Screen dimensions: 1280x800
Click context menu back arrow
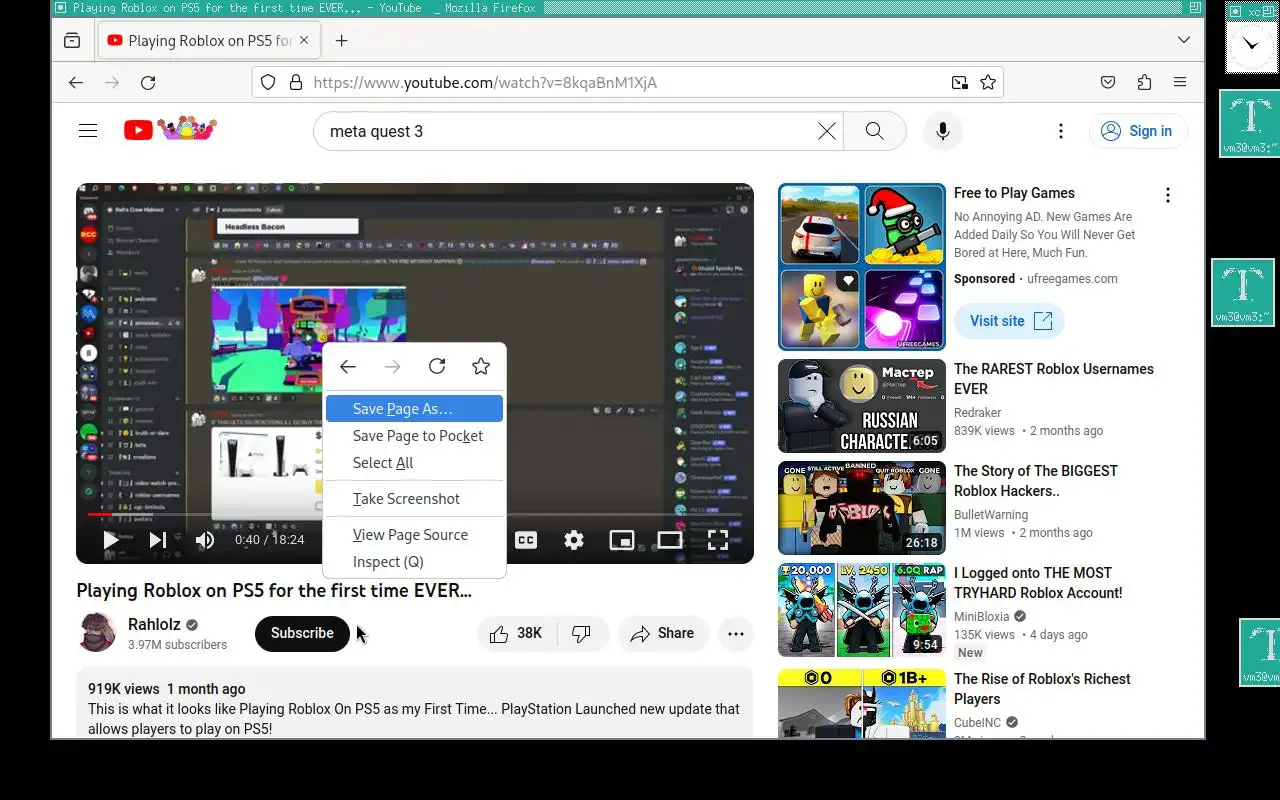tap(348, 367)
